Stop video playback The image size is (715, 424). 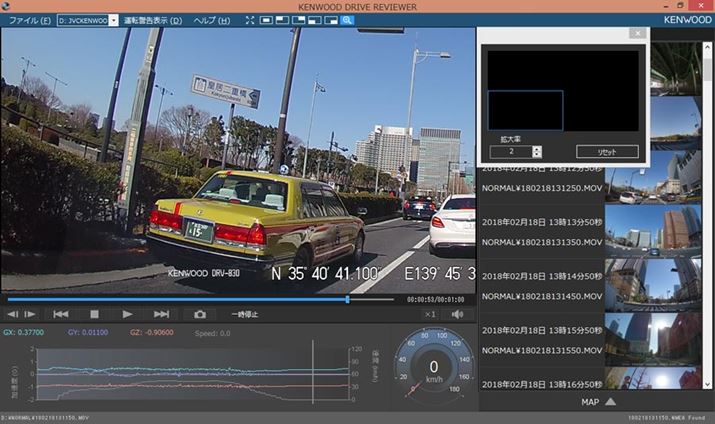[x=95, y=314]
